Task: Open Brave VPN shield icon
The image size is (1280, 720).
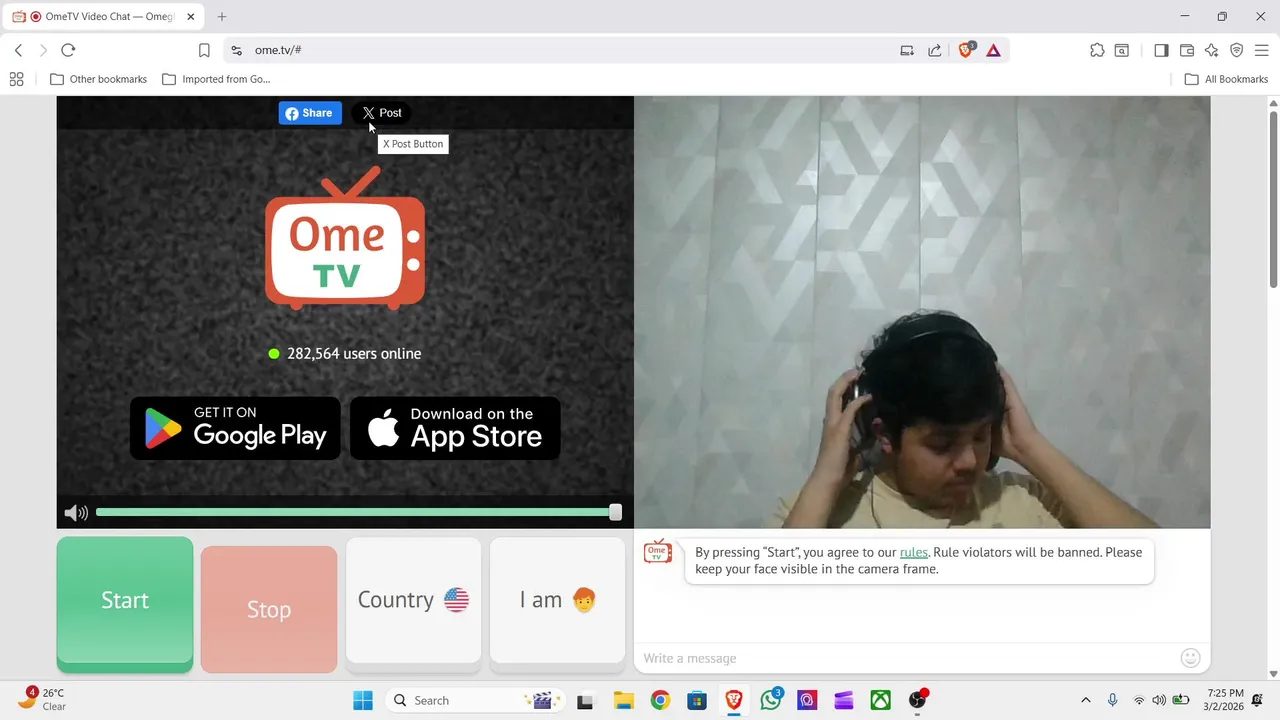Action: click(x=1237, y=50)
